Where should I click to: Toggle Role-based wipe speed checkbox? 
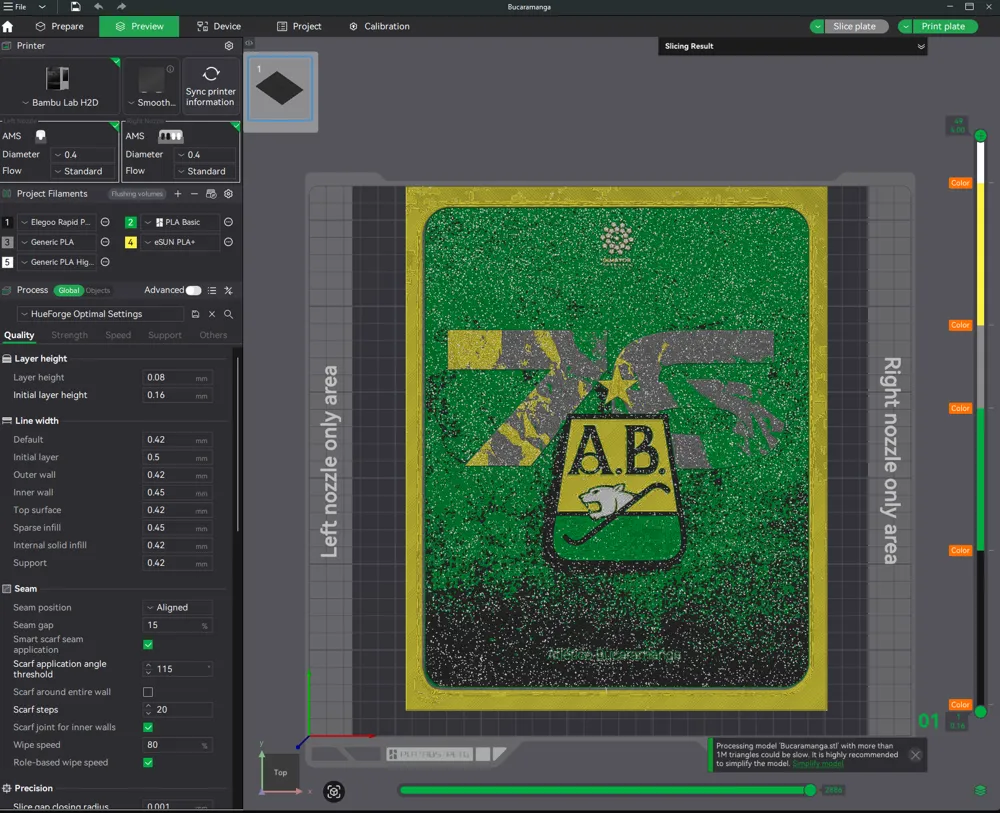(x=148, y=762)
